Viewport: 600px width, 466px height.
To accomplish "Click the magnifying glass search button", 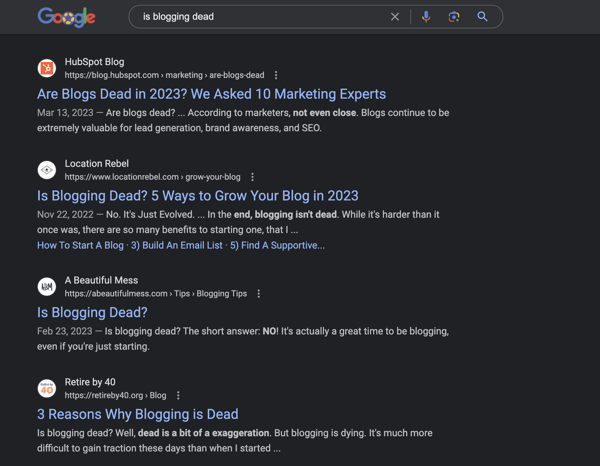I will coord(482,16).
